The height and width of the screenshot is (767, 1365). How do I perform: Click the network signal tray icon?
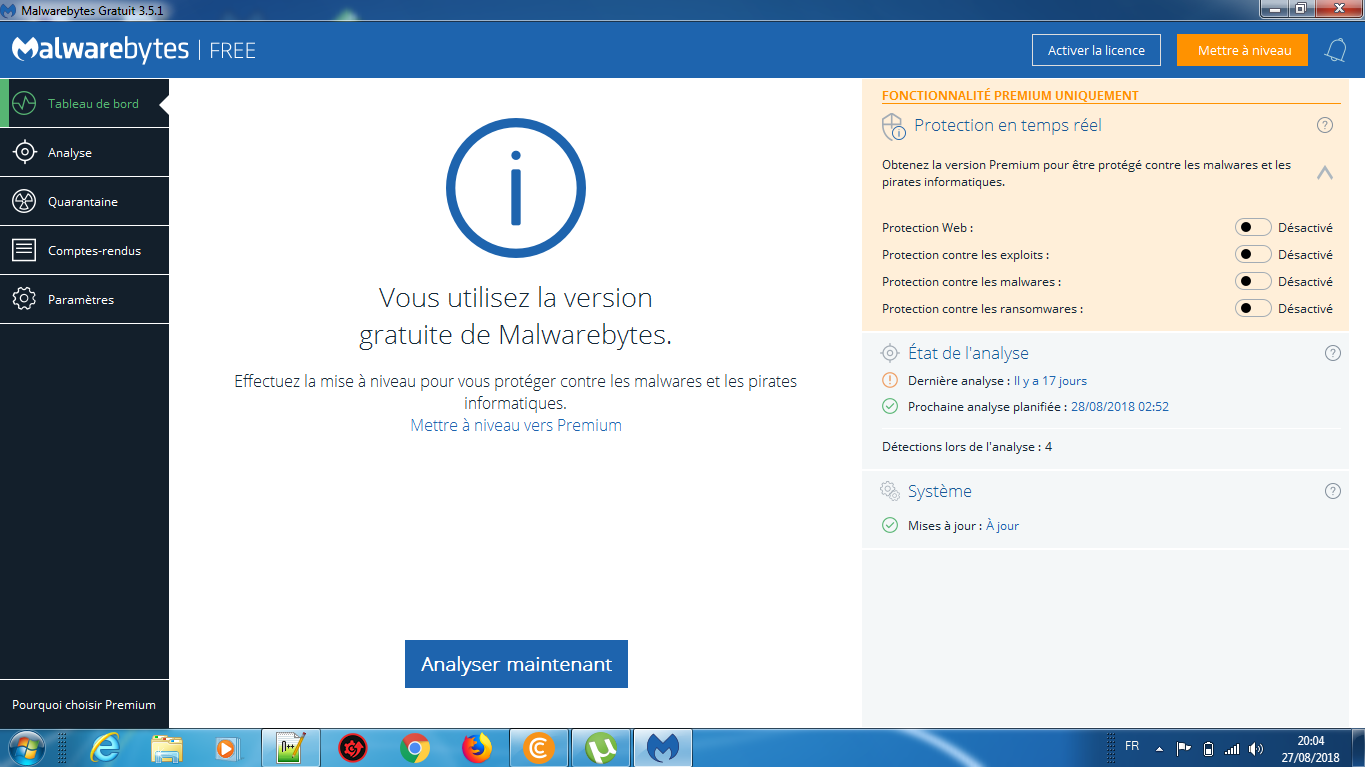point(1232,748)
